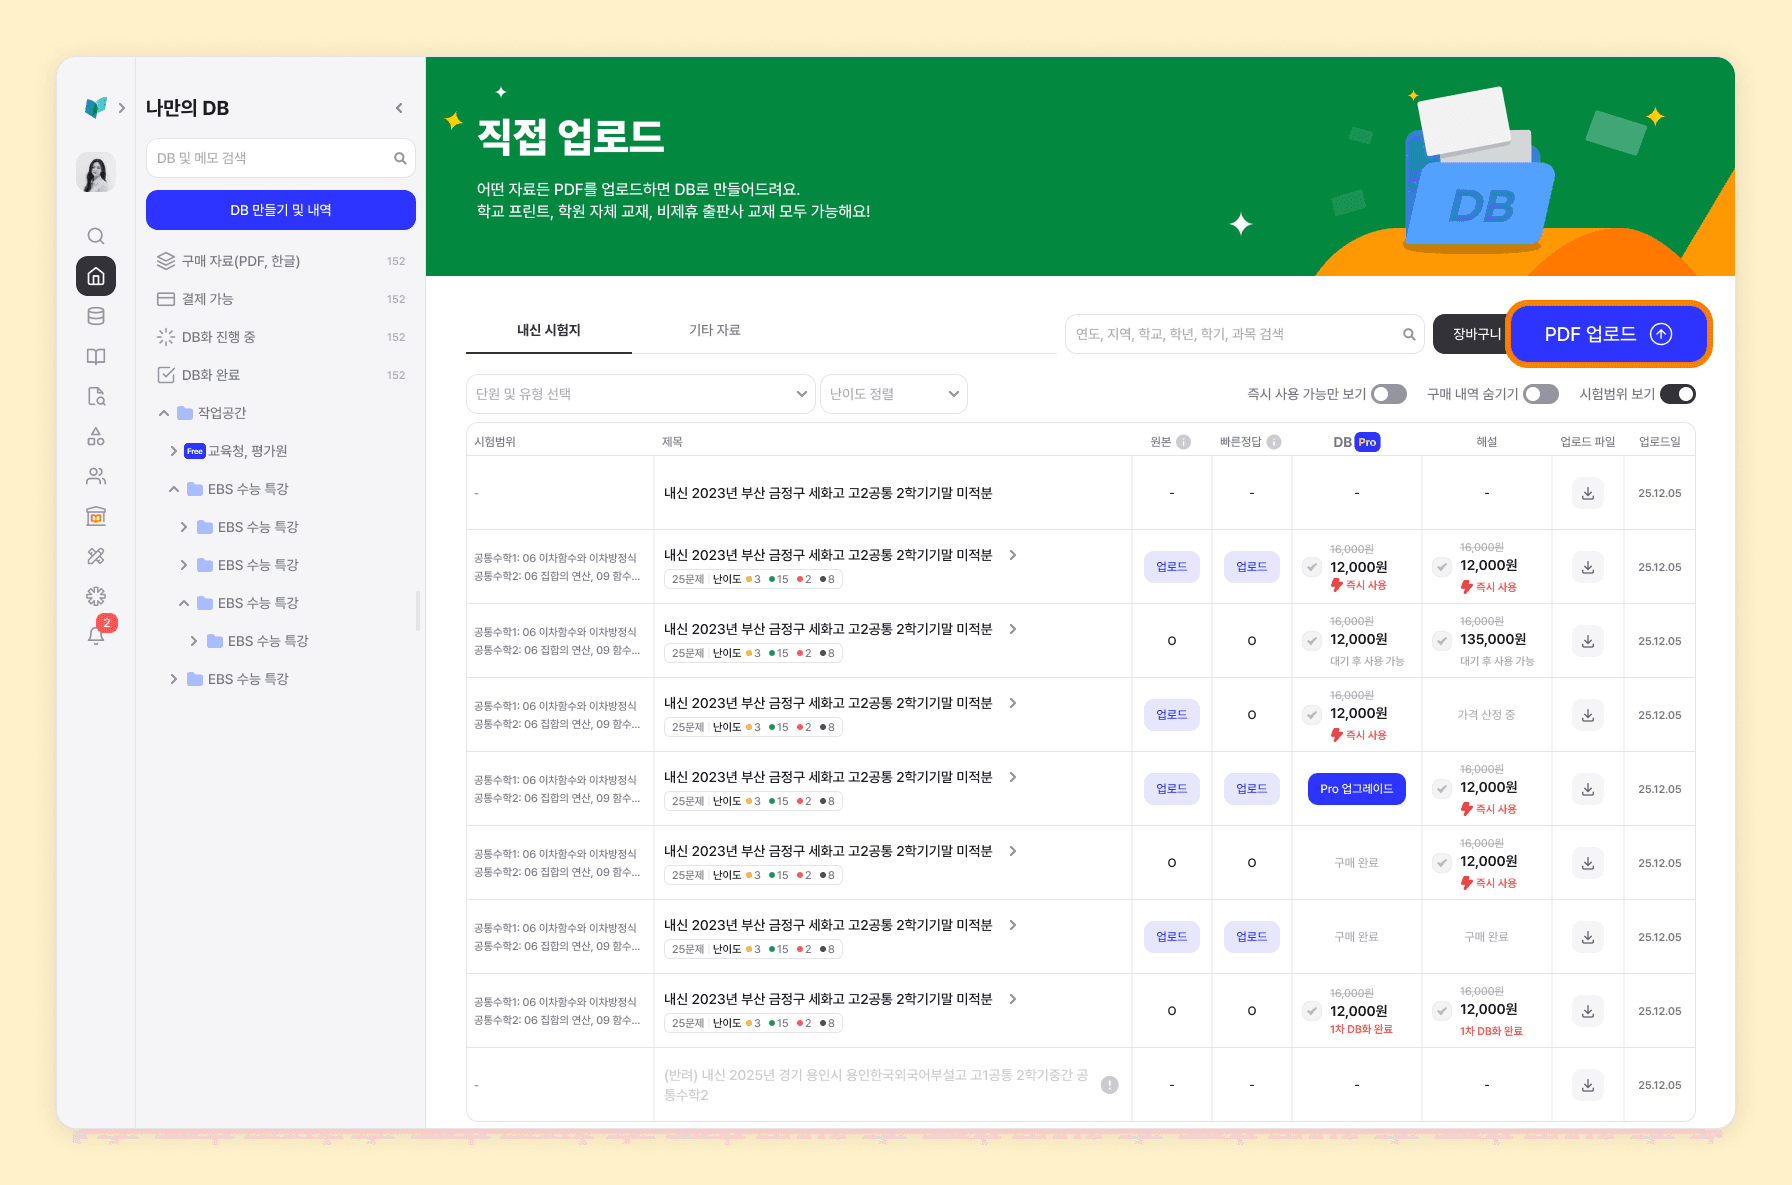Expand the 교육청, 평가원 folder arrow
1792x1185 pixels.
(174, 451)
